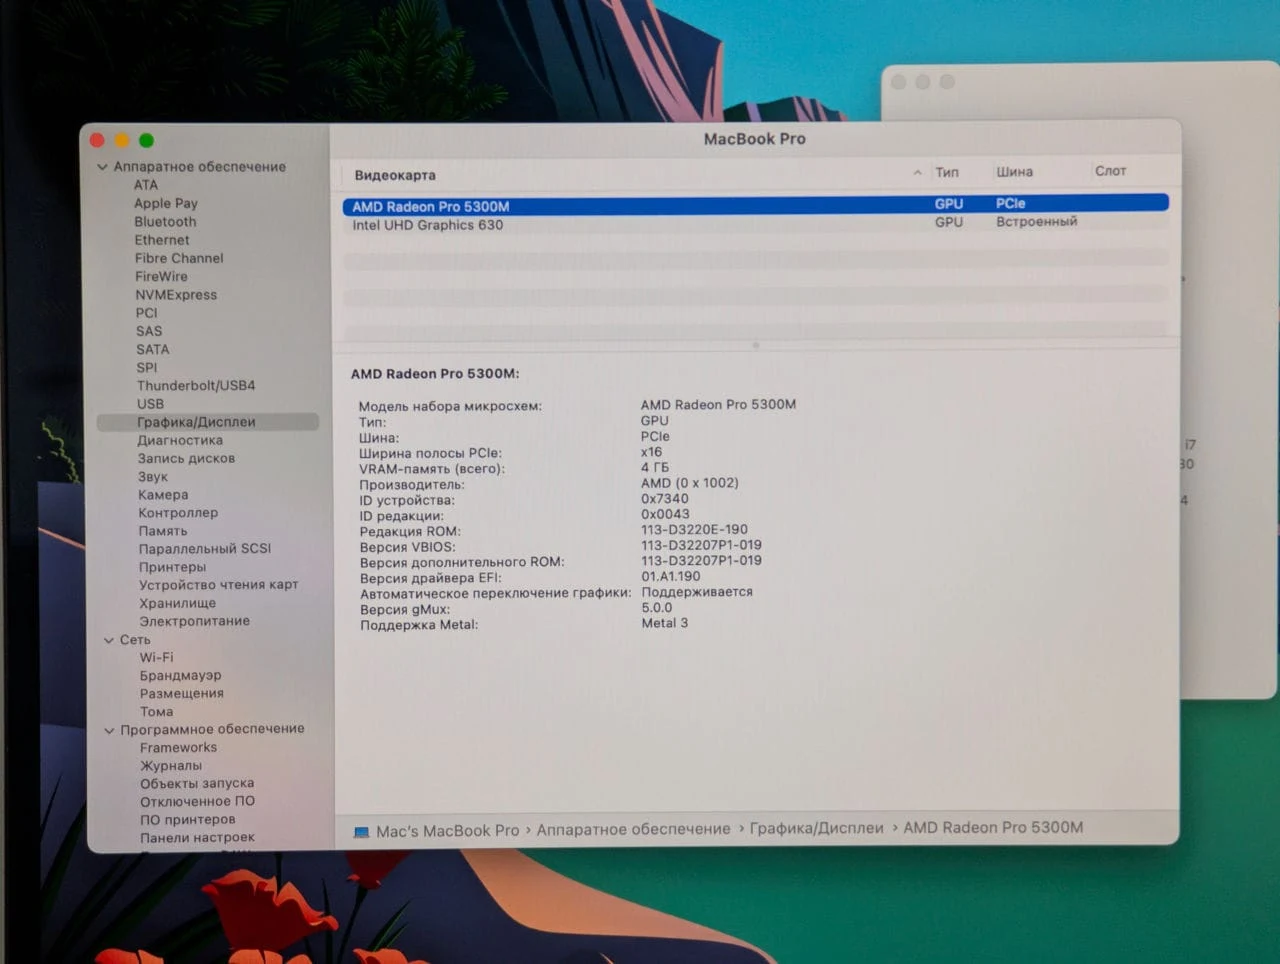Viewport: 1280px width, 964px height.
Task: Open Камера in the sidebar
Action: tap(163, 495)
